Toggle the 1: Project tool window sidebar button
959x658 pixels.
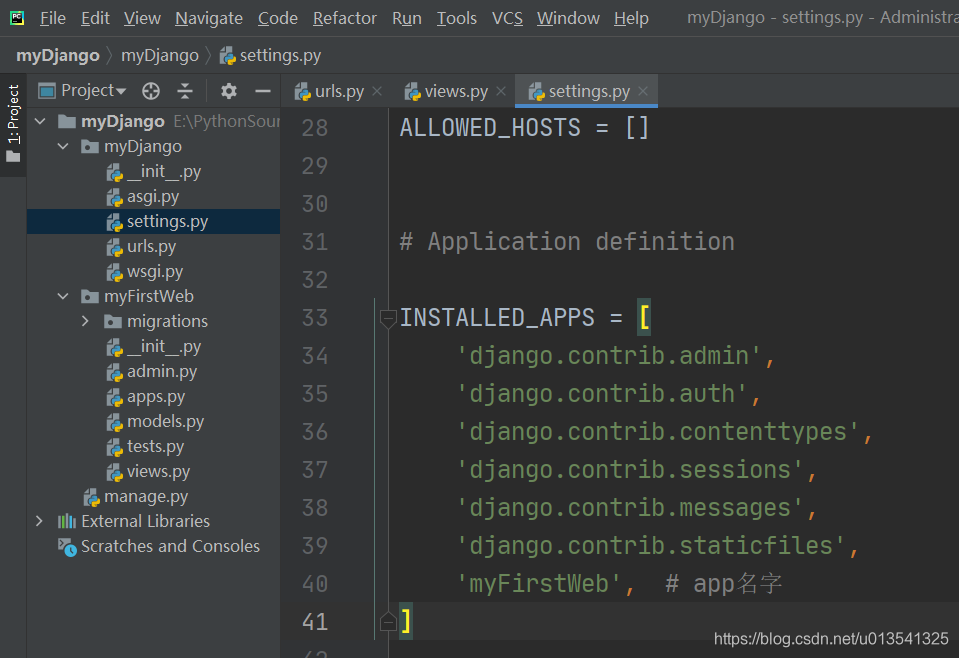tap(13, 124)
